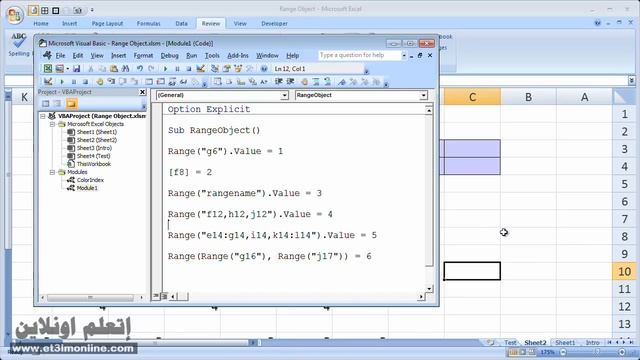Close the Project - VBAProject panel
This screenshot has width=640, height=360.
click(x=142, y=92)
